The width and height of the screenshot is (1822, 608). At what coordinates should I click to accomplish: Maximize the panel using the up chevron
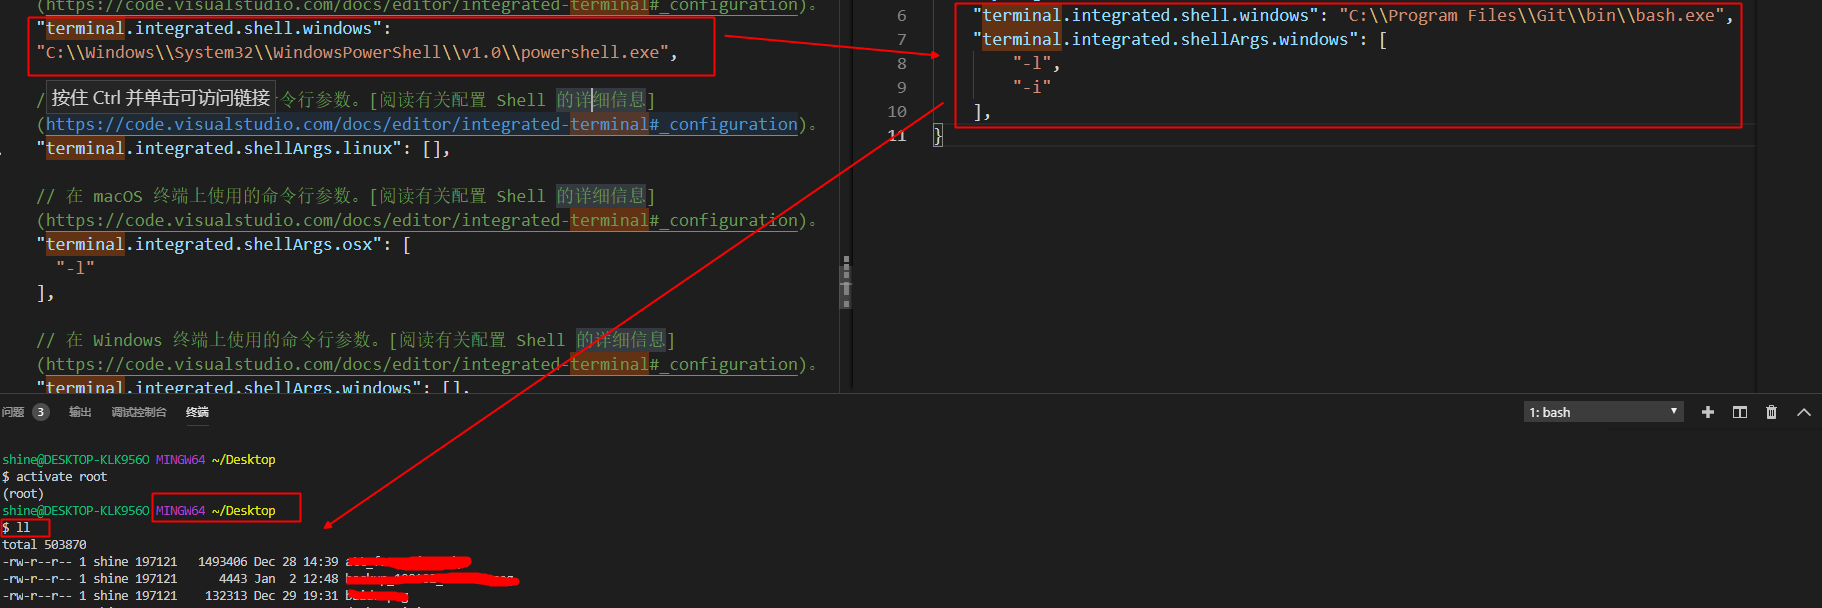point(1804,412)
